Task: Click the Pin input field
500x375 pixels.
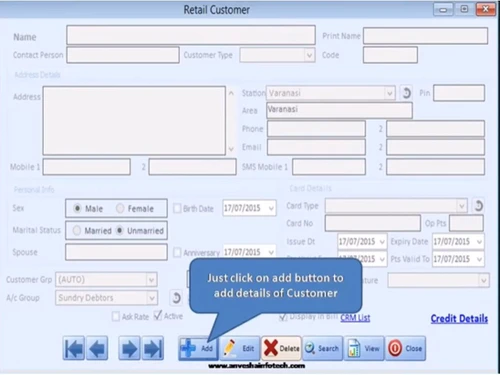Action: coord(459,93)
